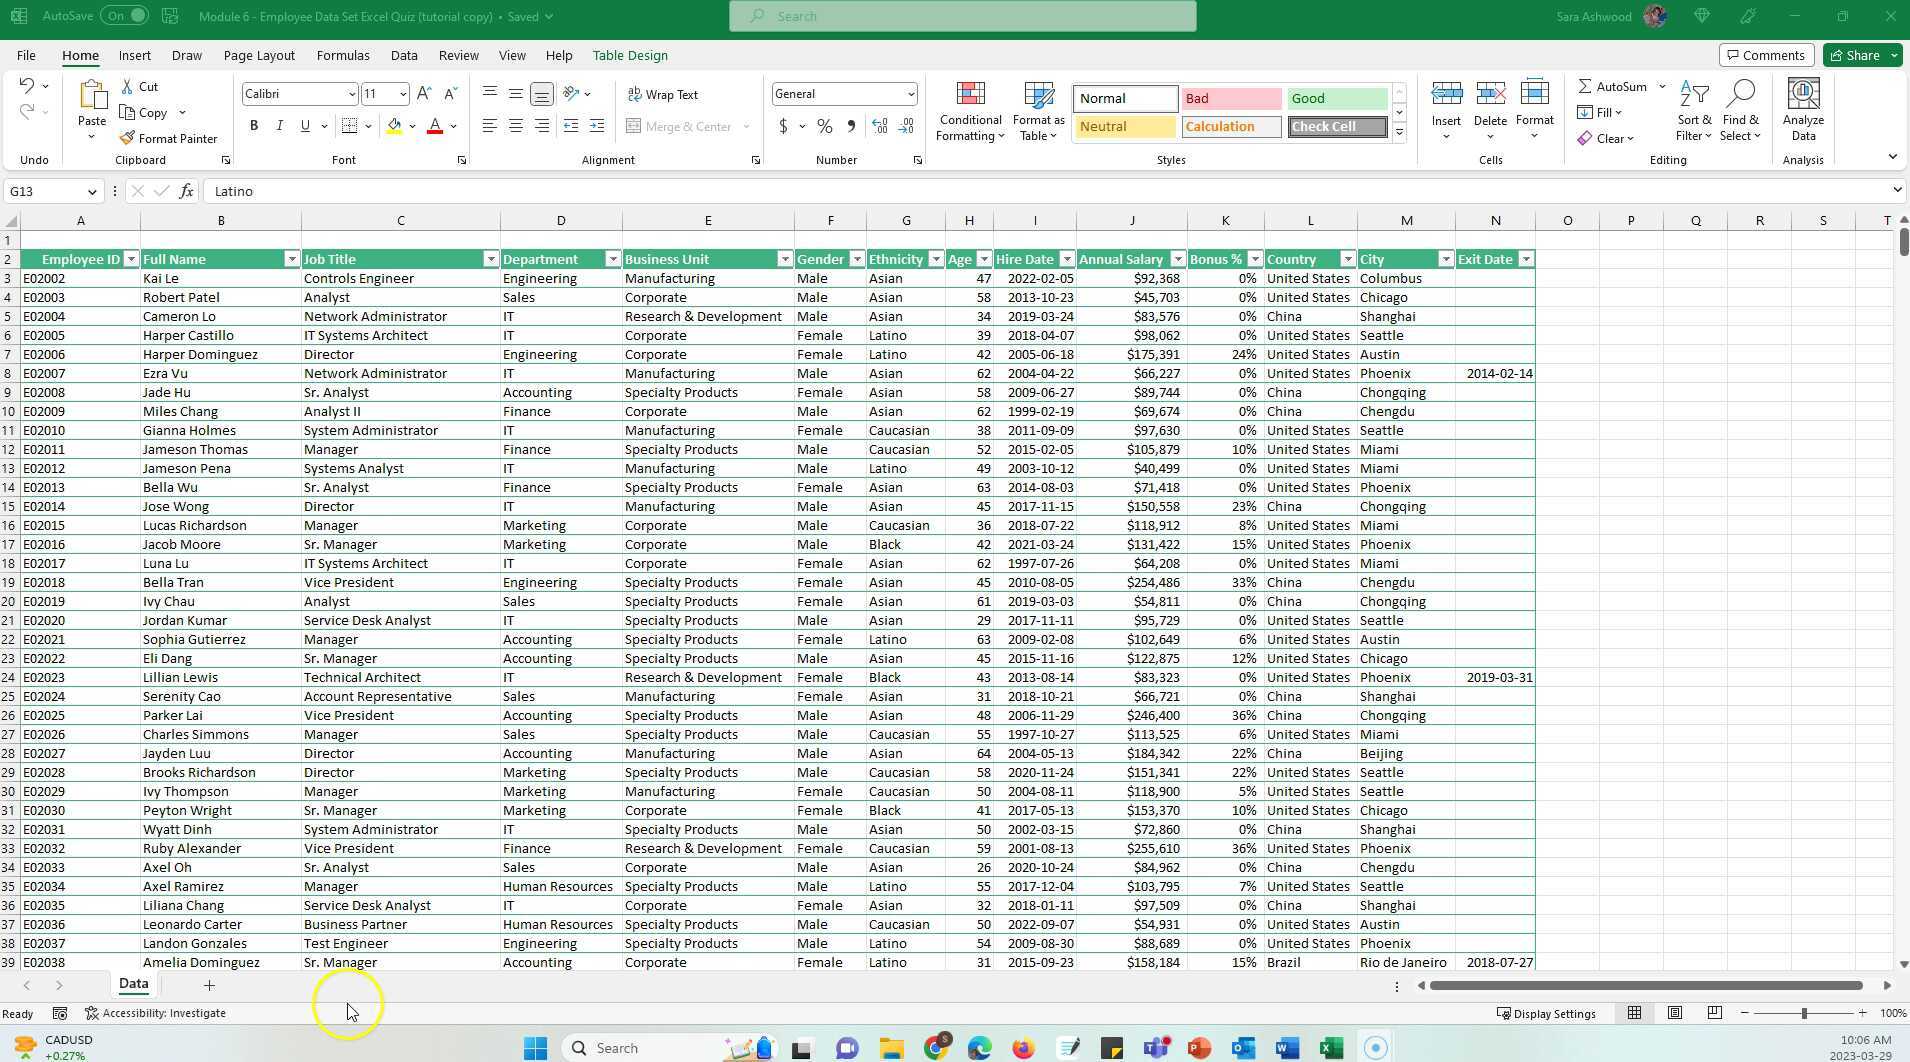Screen dimensions: 1910x1062
Task: Open the filter dropdown on Department column
Action: (612, 259)
